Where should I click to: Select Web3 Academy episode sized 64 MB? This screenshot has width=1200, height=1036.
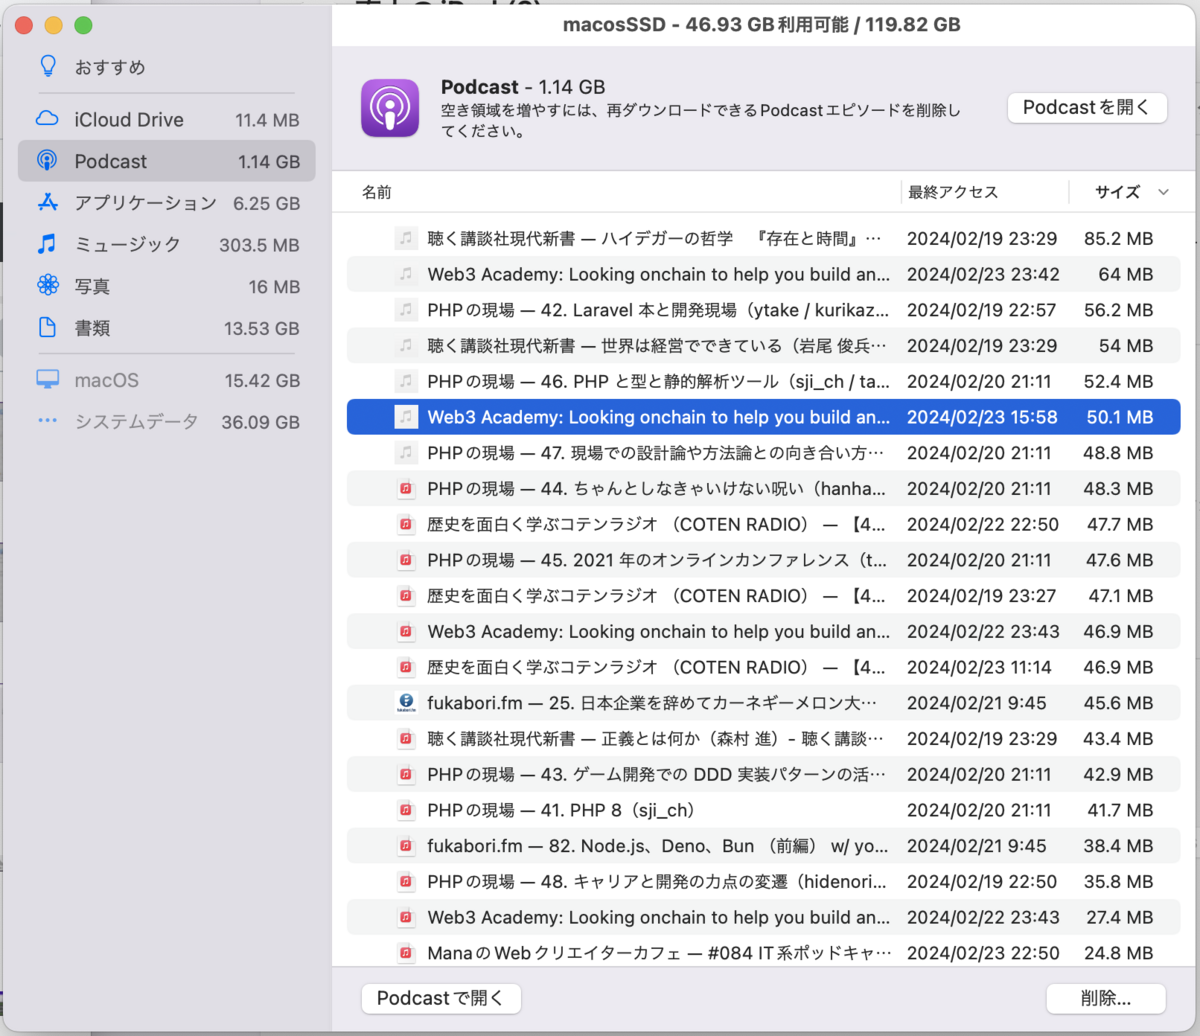click(x=763, y=274)
